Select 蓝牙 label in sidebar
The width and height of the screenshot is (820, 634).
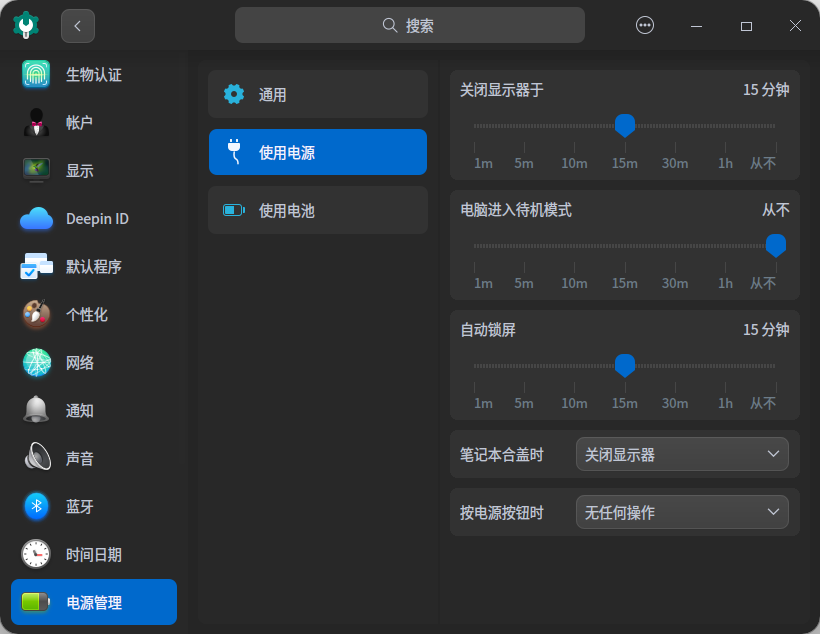click(x=80, y=506)
